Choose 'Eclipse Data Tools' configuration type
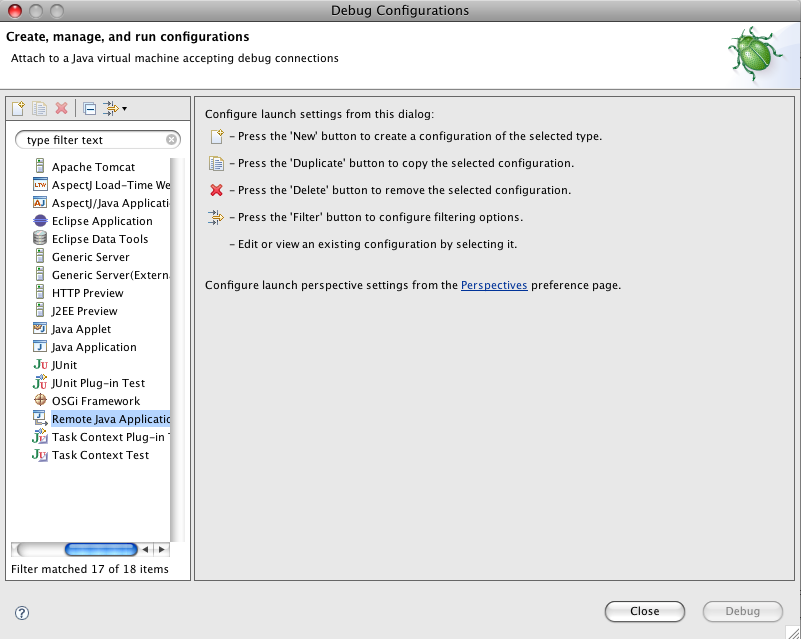Screen dimensions: 801x639 click(x=100, y=239)
